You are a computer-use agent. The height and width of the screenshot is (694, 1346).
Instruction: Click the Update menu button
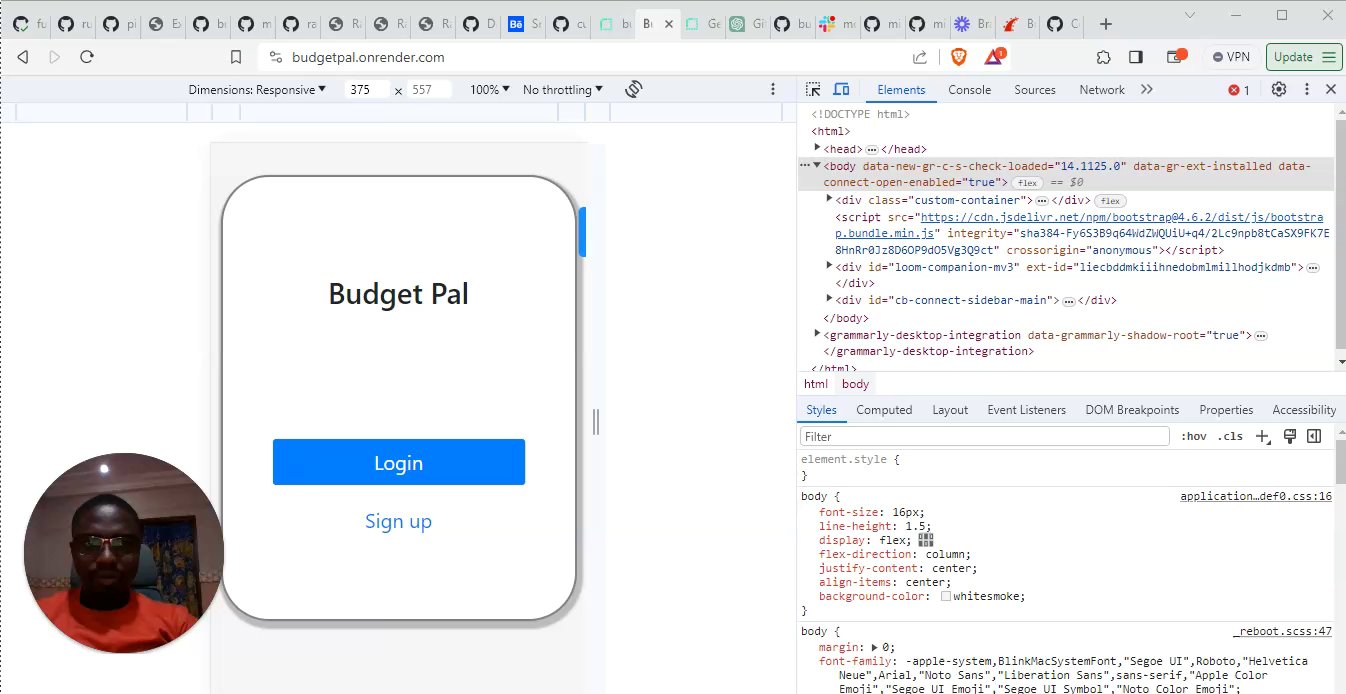point(1304,57)
